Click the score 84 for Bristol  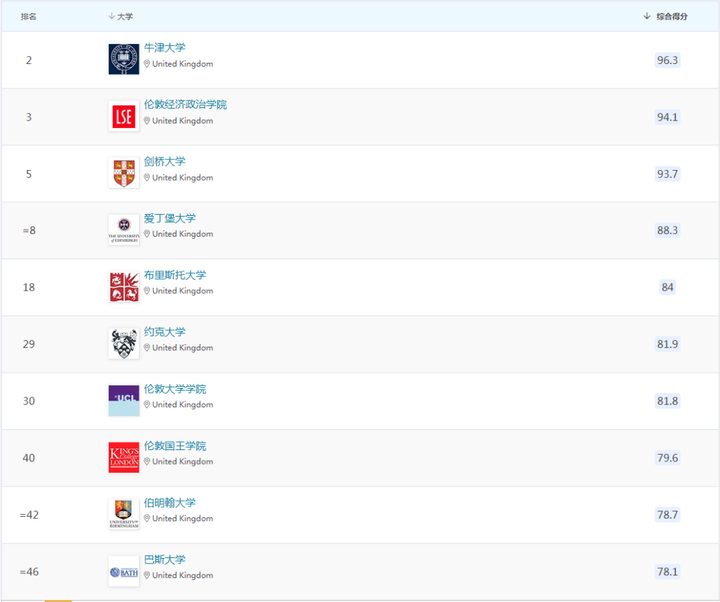(x=667, y=287)
